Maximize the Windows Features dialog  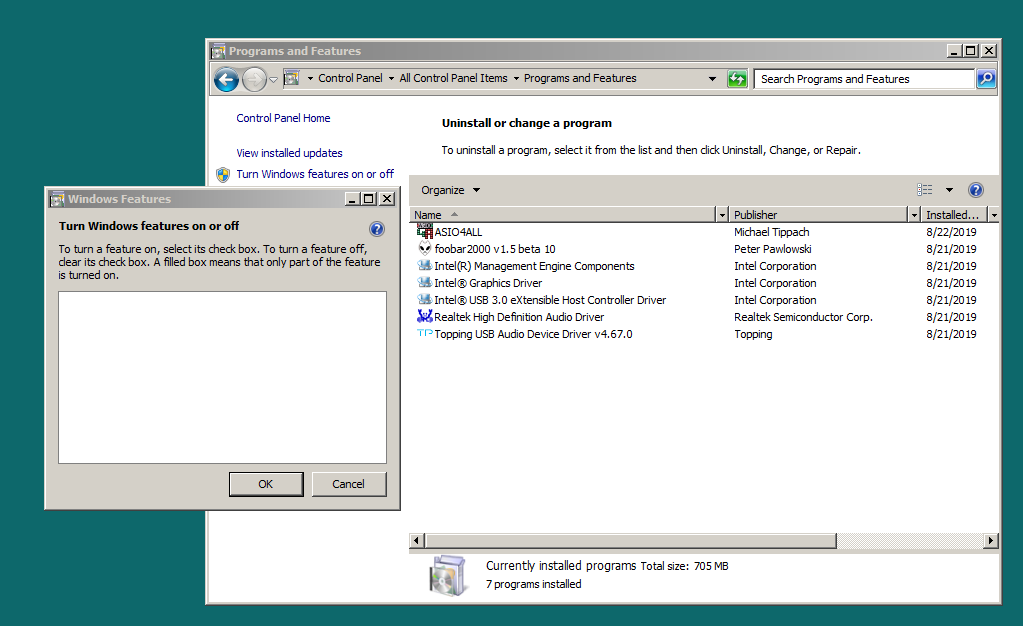[x=369, y=199]
